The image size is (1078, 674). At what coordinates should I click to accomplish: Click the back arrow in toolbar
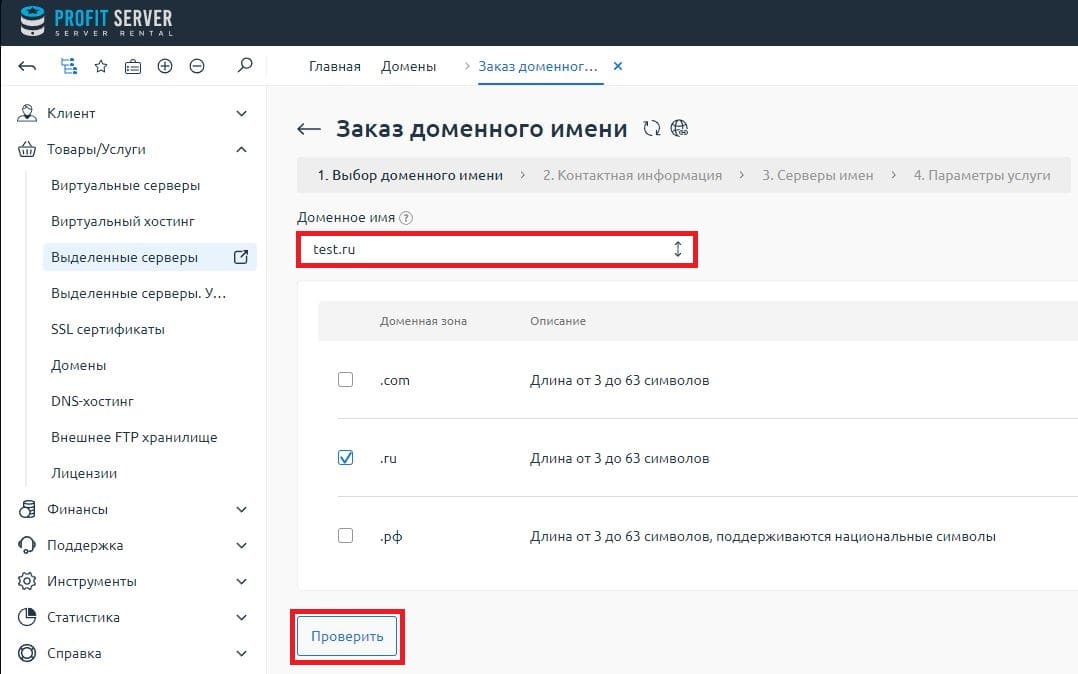coord(28,66)
